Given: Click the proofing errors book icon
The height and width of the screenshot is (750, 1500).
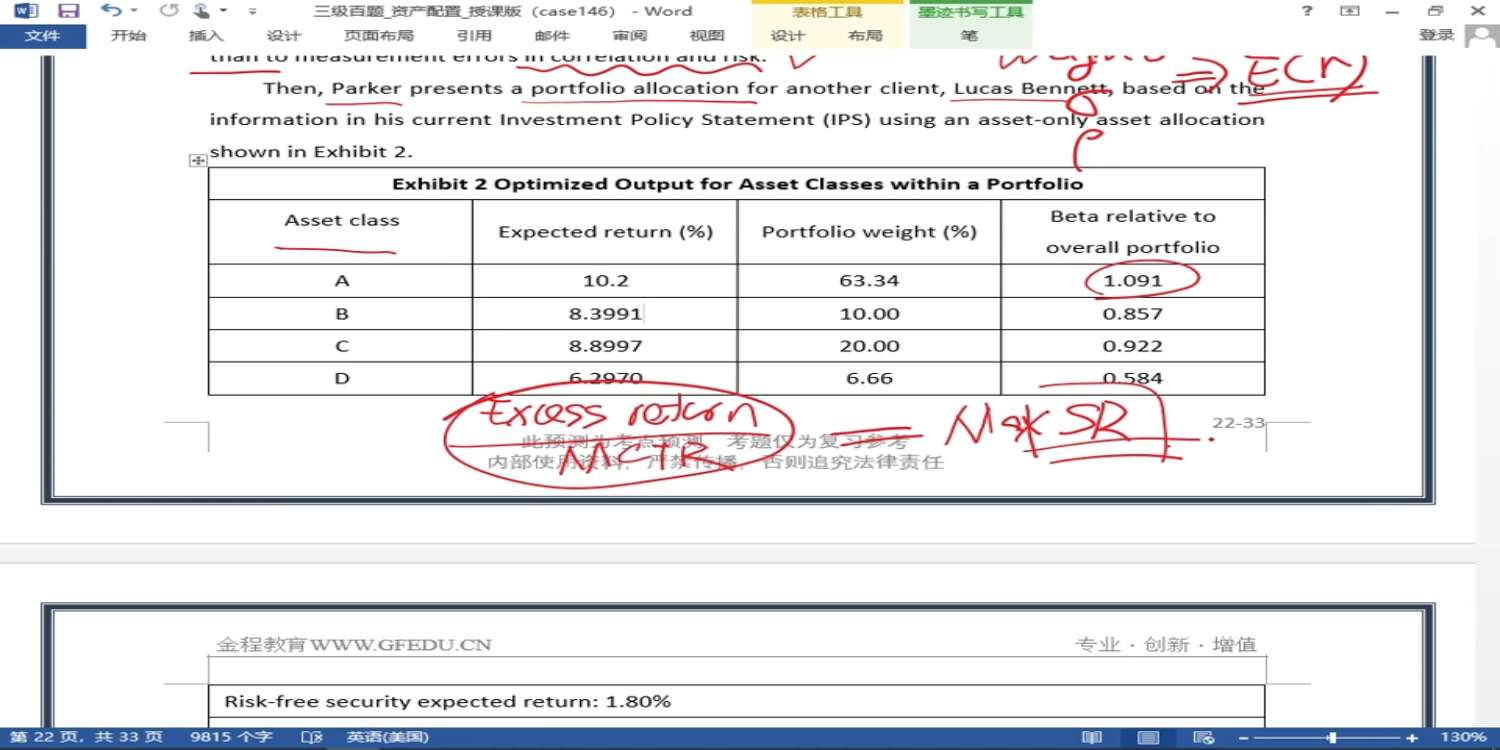Looking at the screenshot, I should pos(312,737).
